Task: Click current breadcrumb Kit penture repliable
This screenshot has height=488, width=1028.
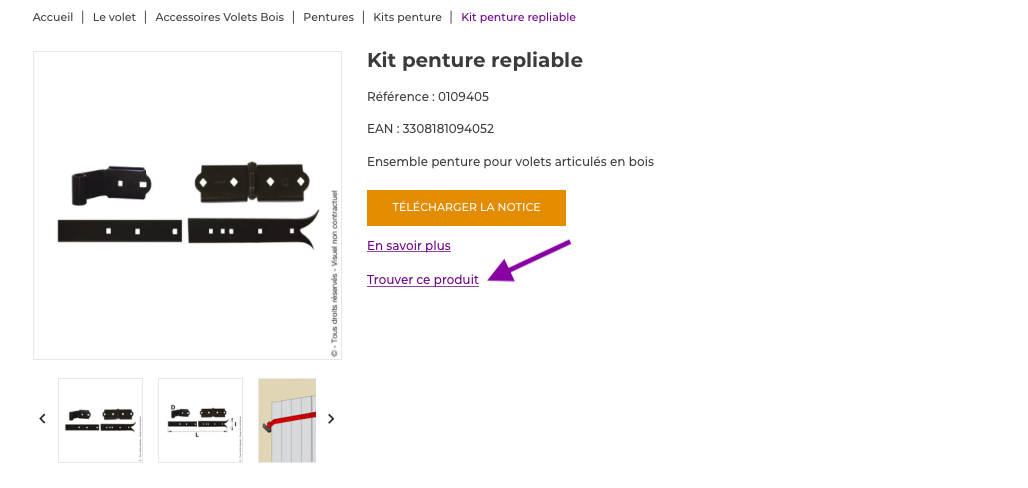Action: point(518,17)
